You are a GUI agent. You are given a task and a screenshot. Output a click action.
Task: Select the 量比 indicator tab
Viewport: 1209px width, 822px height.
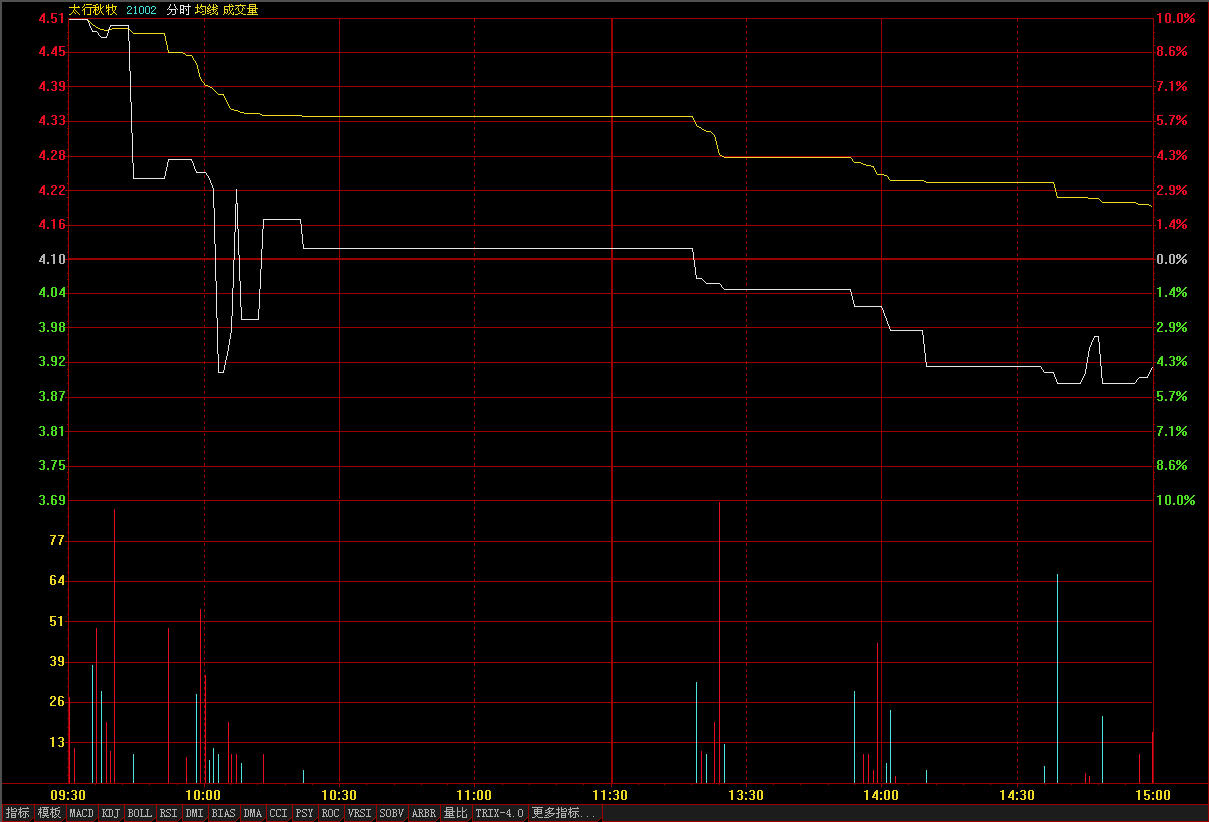pyautogui.click(x=456, y=813)
